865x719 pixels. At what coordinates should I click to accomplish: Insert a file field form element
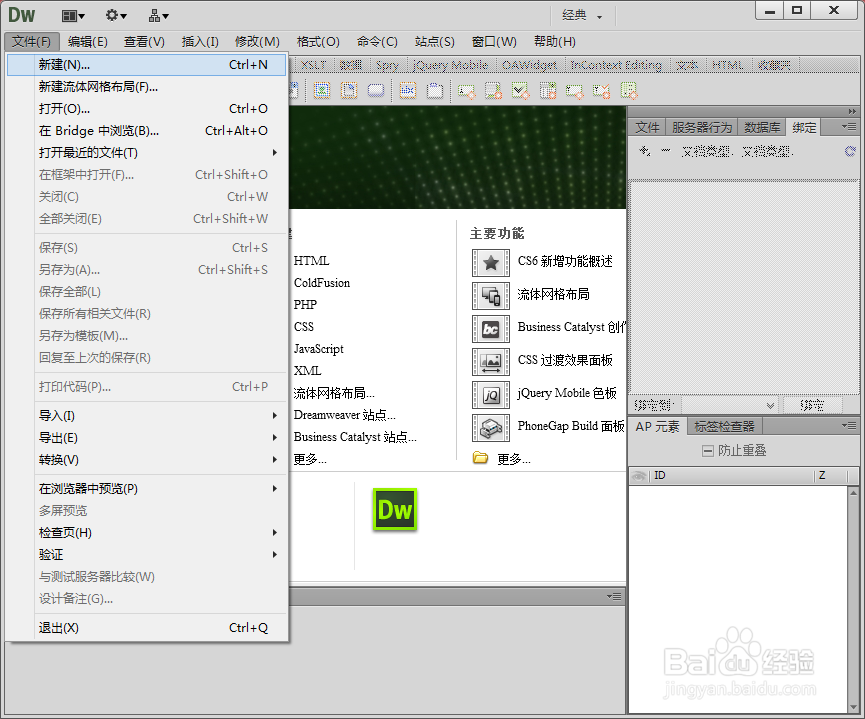(349, 90)
